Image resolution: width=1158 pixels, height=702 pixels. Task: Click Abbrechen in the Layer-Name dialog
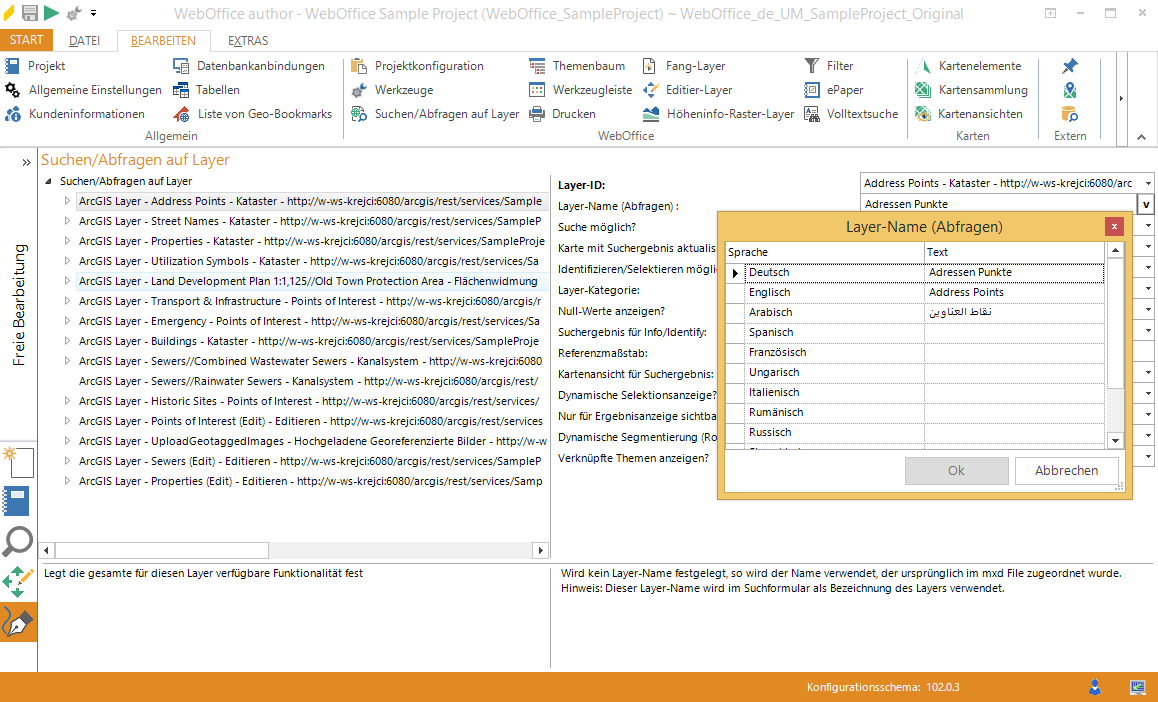tap(1065, 470)
